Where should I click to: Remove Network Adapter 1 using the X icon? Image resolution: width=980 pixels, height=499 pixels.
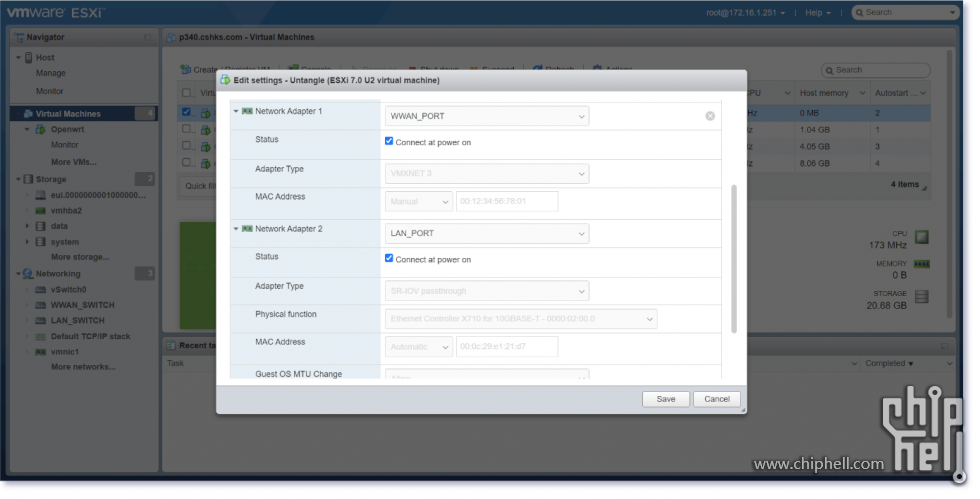710,116
